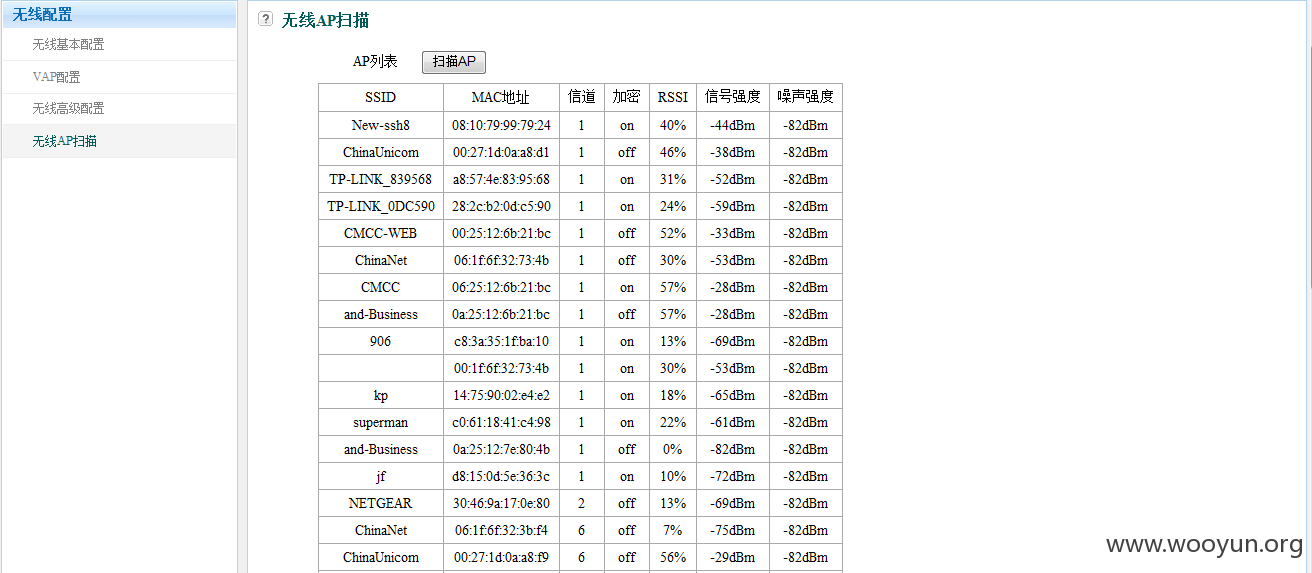Click MAC address 00:25:12:6b:21:bc
The image size is (1312, 573).
click(501, 233)
